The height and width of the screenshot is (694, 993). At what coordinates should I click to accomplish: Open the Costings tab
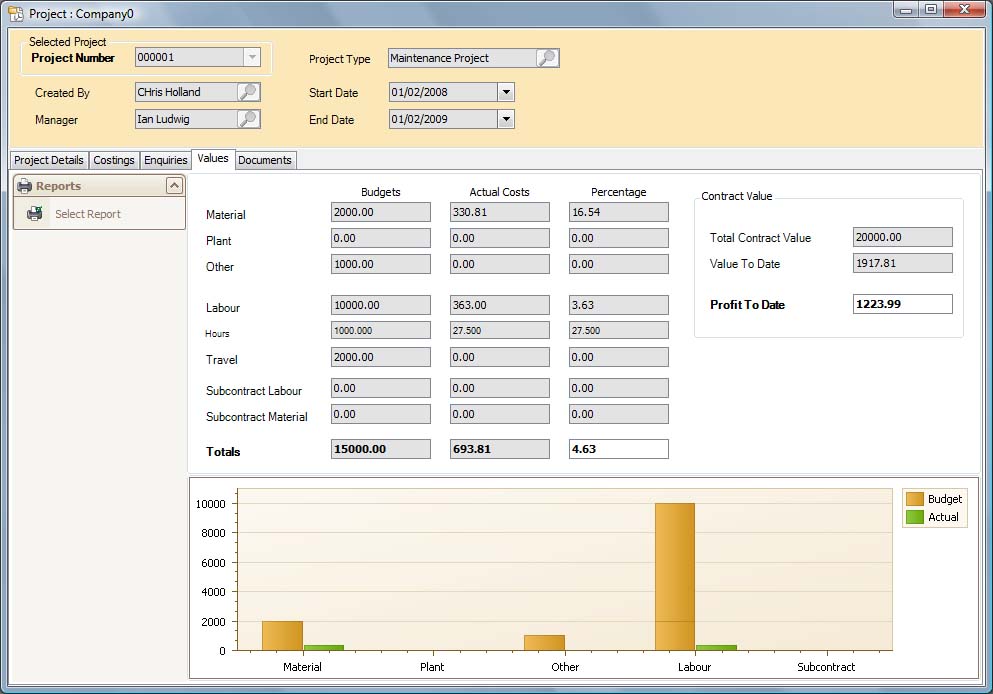tap(114, 160)
